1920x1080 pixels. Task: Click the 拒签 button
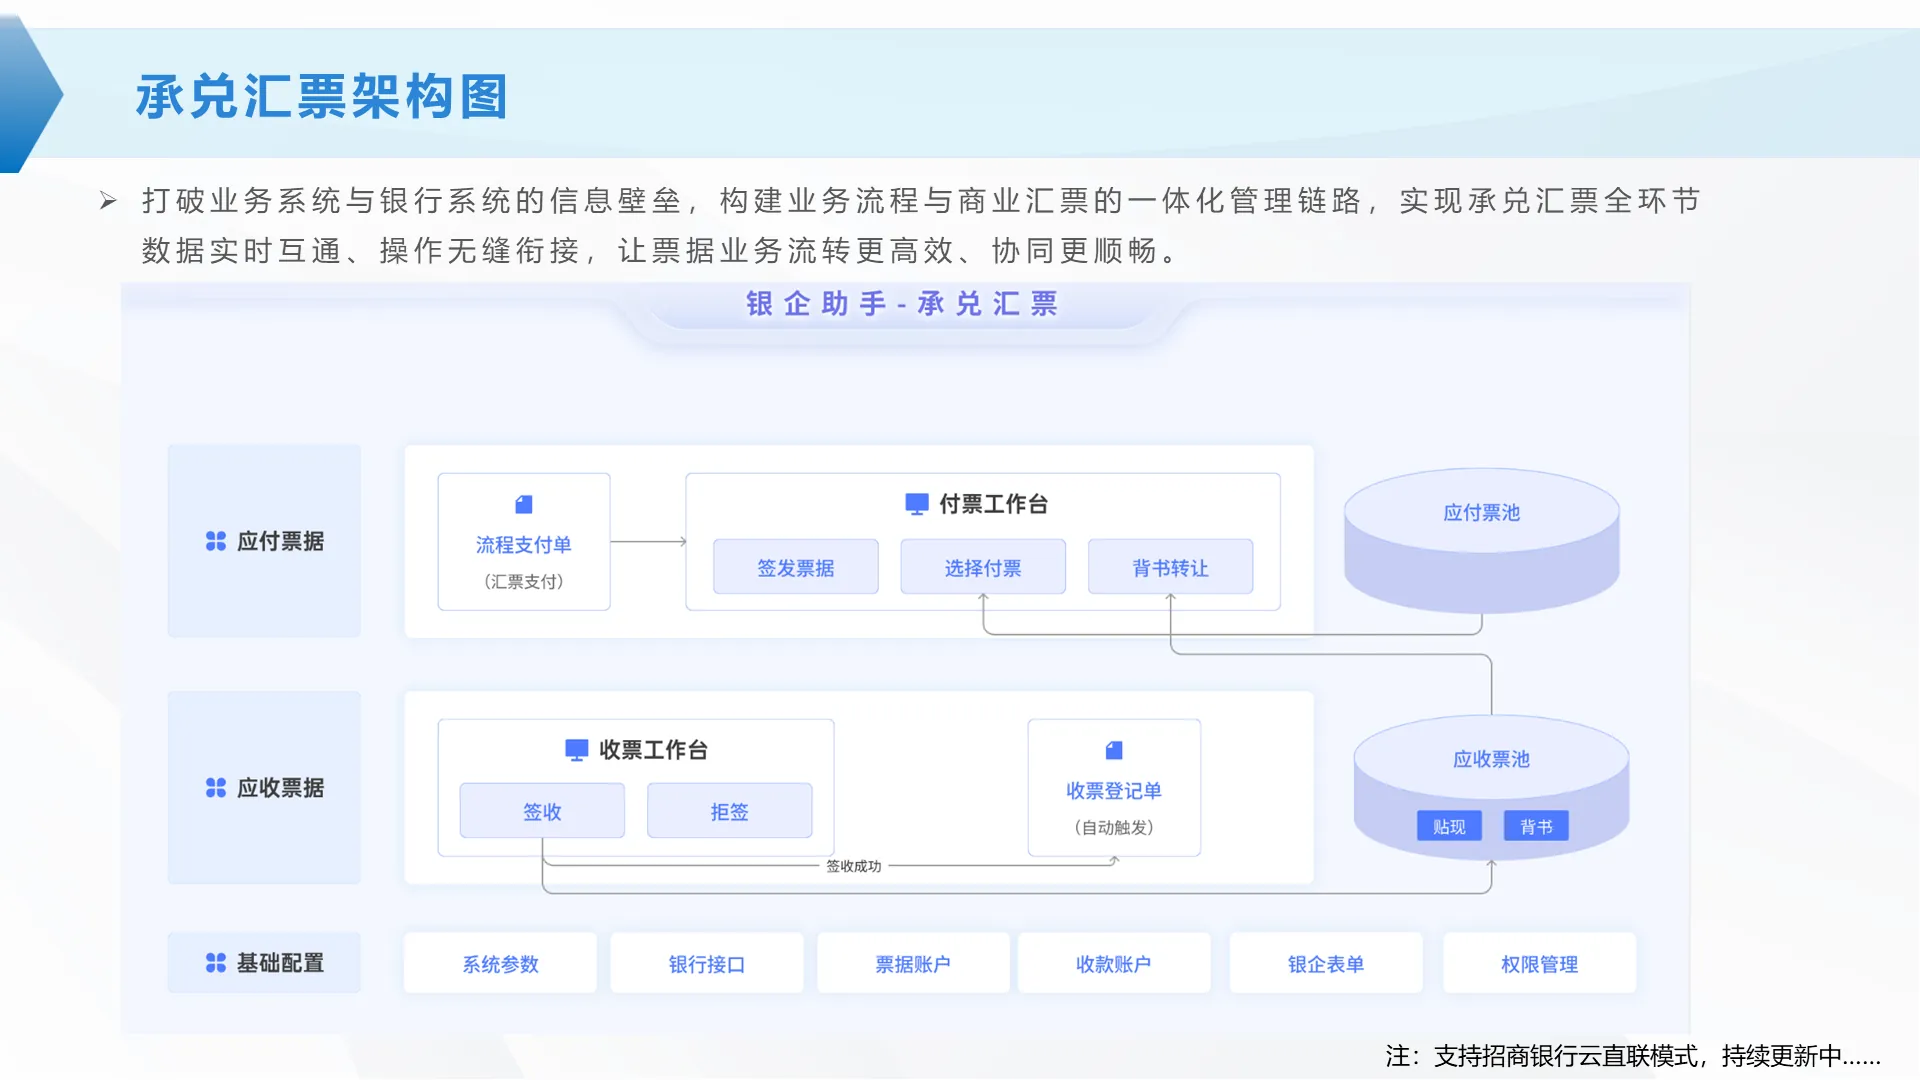coord(730,811)
